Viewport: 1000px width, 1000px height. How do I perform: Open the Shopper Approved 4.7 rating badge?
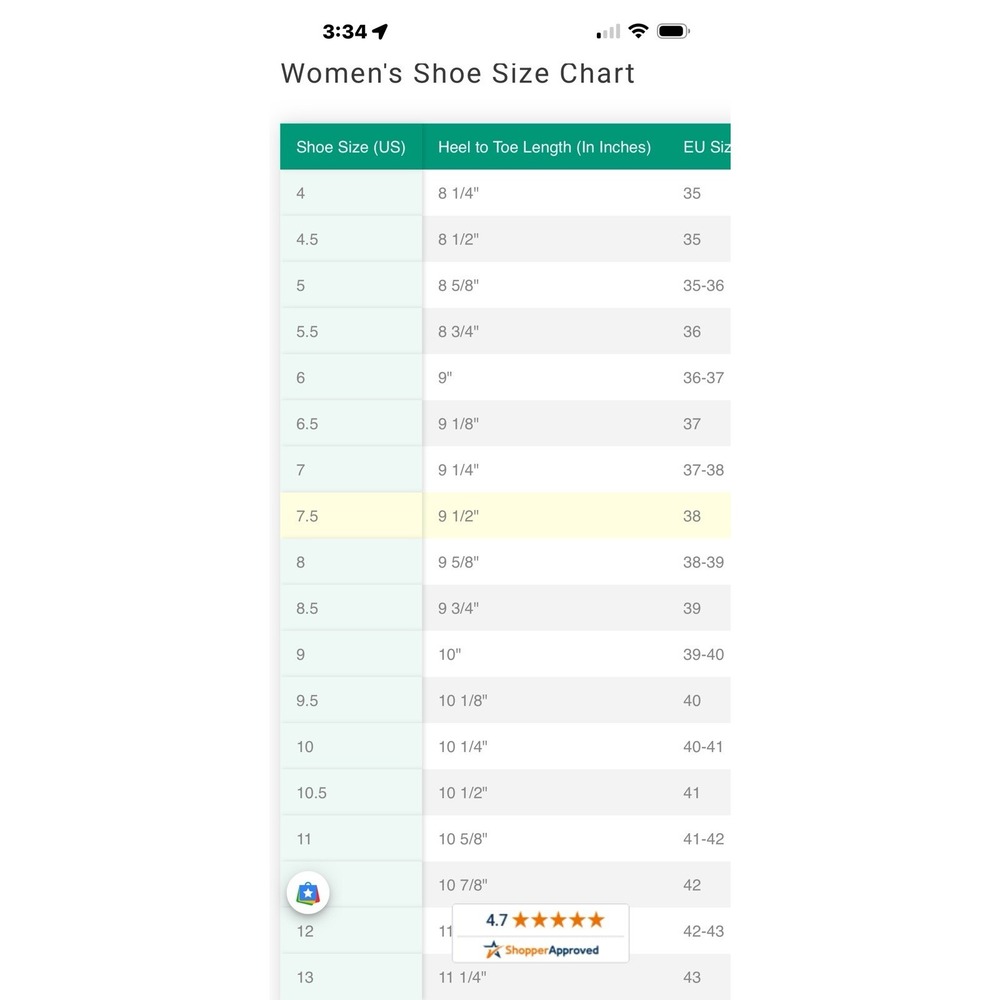[541, 933]
